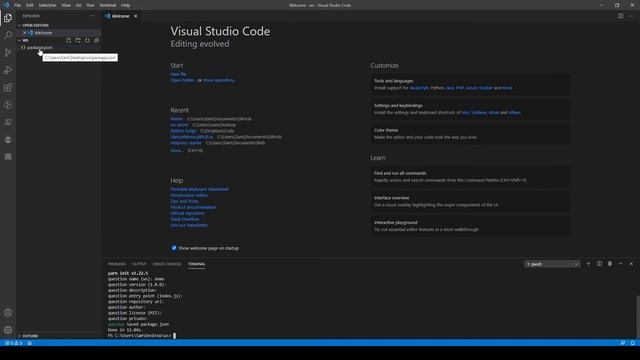Image resolution: width=640 pixels, height=360 pixels.
Task: Open the terminal selector dropdown
Action: coord(552,264)
